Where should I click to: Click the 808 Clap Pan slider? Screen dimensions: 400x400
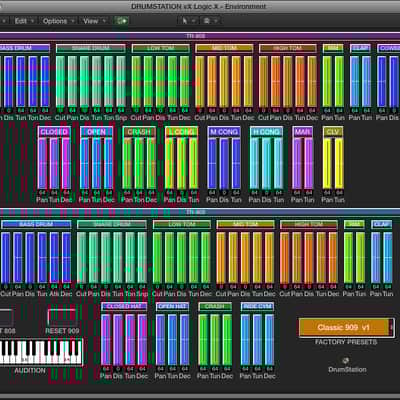[355, 81]
